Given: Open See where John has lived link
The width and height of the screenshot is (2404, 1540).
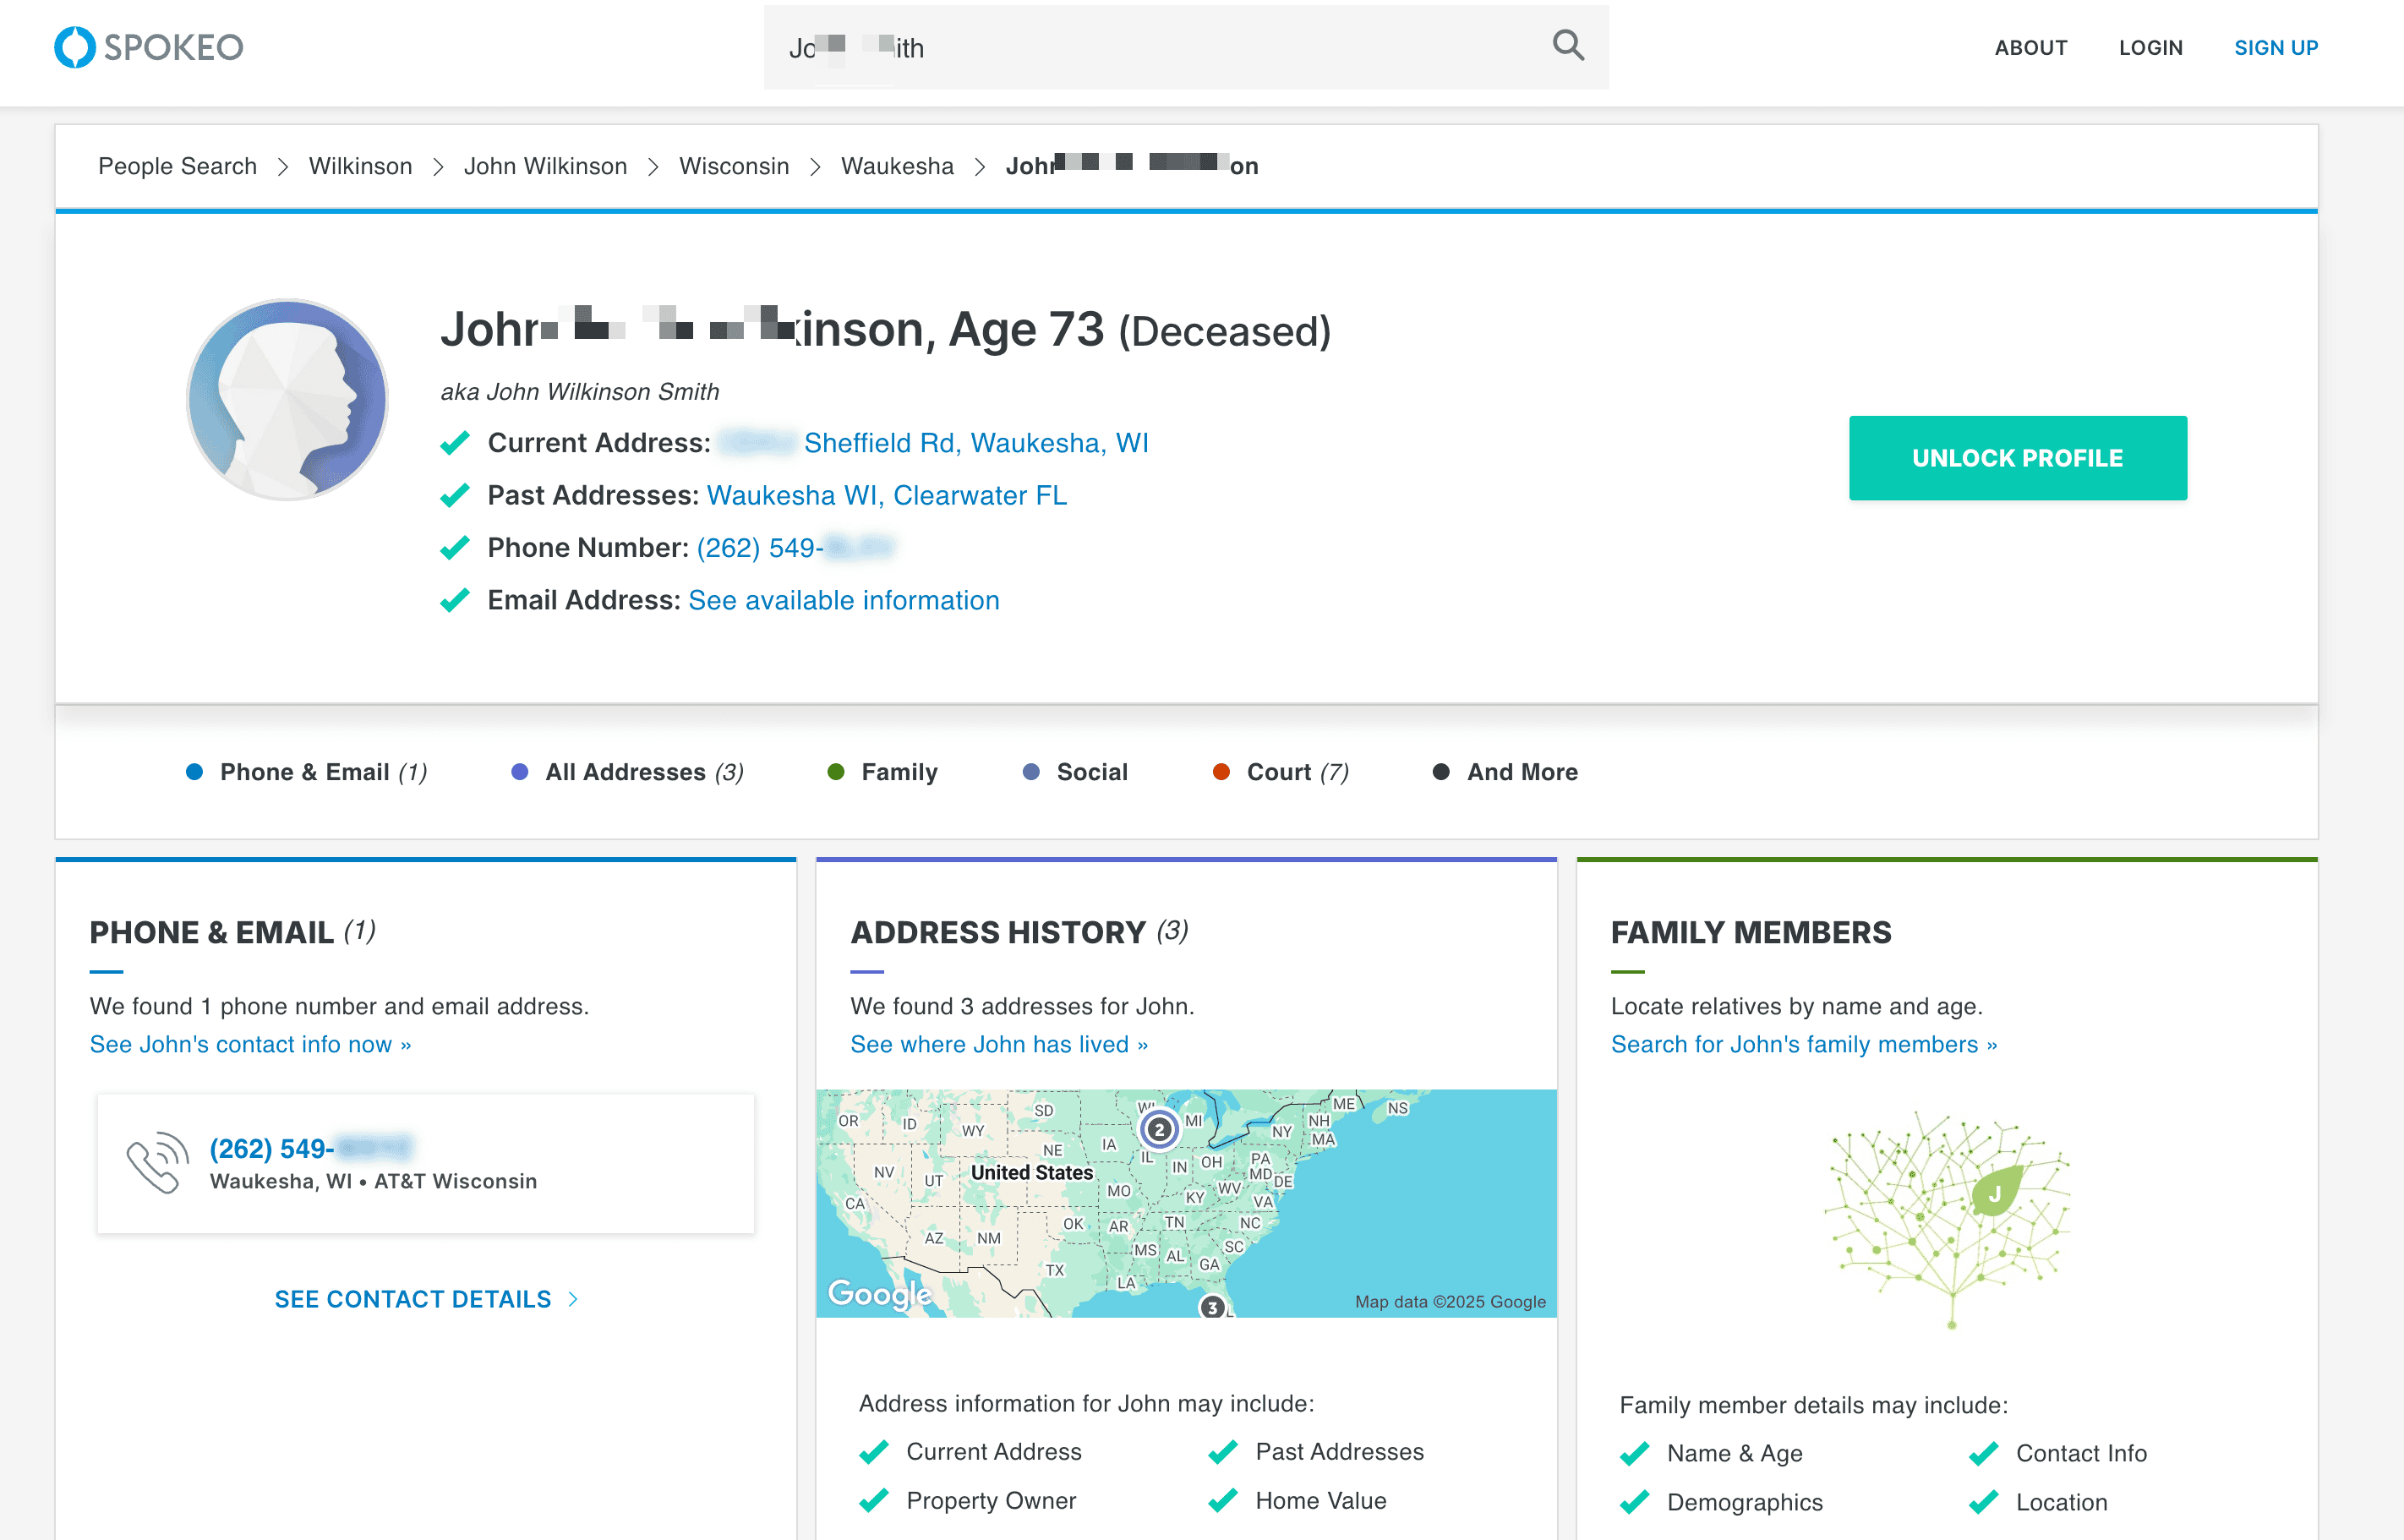Looking at the screenshot, I should (x=998, y=1044).
